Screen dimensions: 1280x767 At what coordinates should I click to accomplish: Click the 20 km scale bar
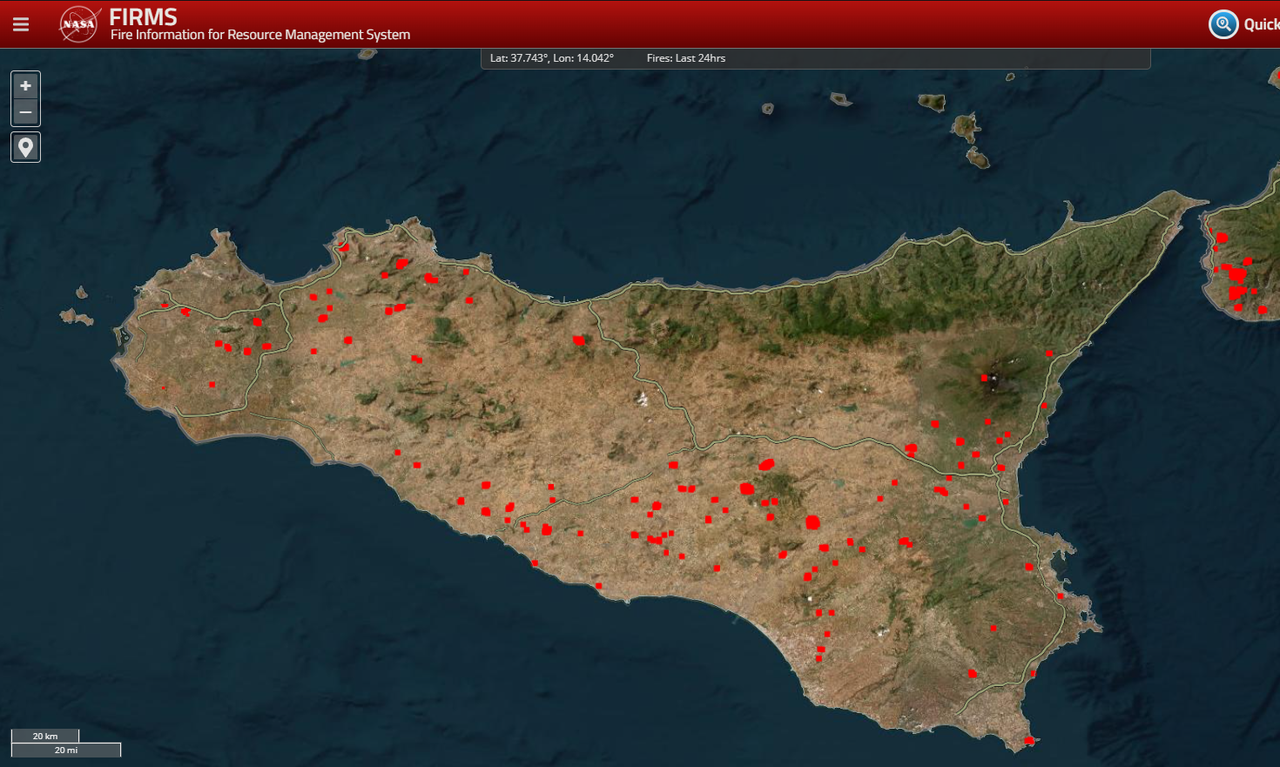pos(45,736)
